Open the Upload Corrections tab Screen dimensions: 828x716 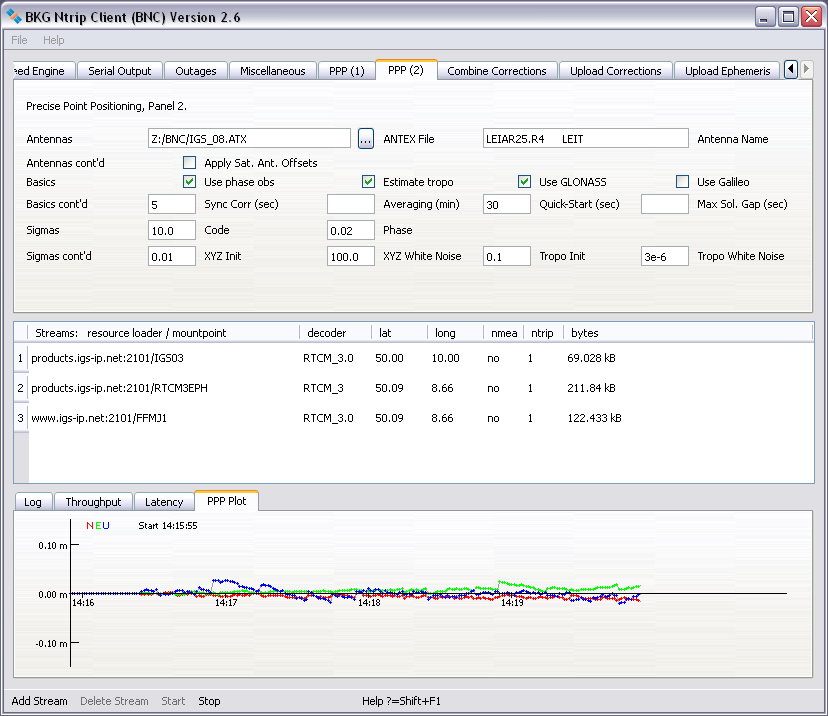(616, 71)
